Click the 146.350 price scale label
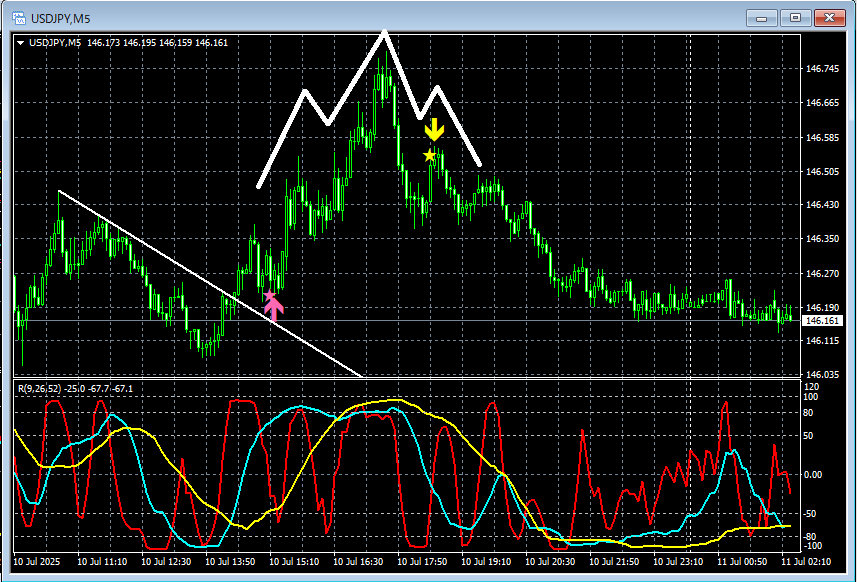 (x=822, y=239)
